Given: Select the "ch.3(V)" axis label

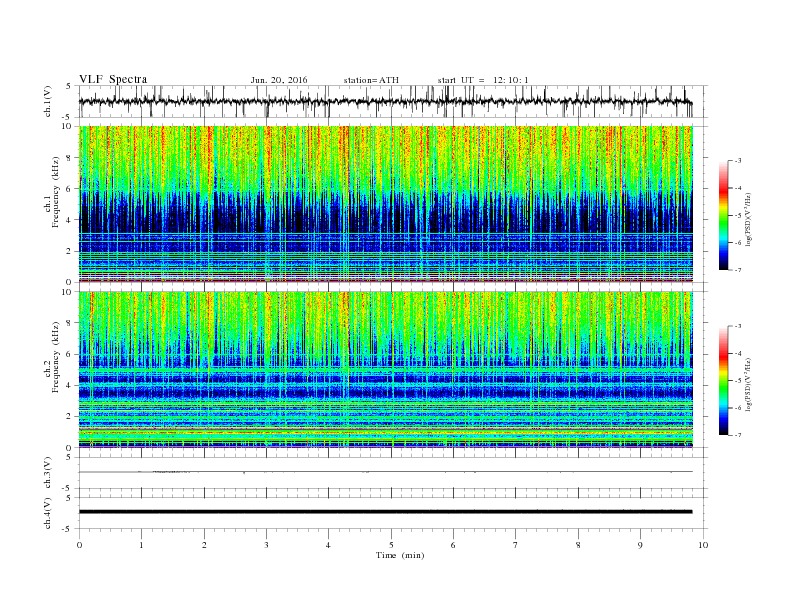Looking at the screenshot, I should (x=48, y=473).
